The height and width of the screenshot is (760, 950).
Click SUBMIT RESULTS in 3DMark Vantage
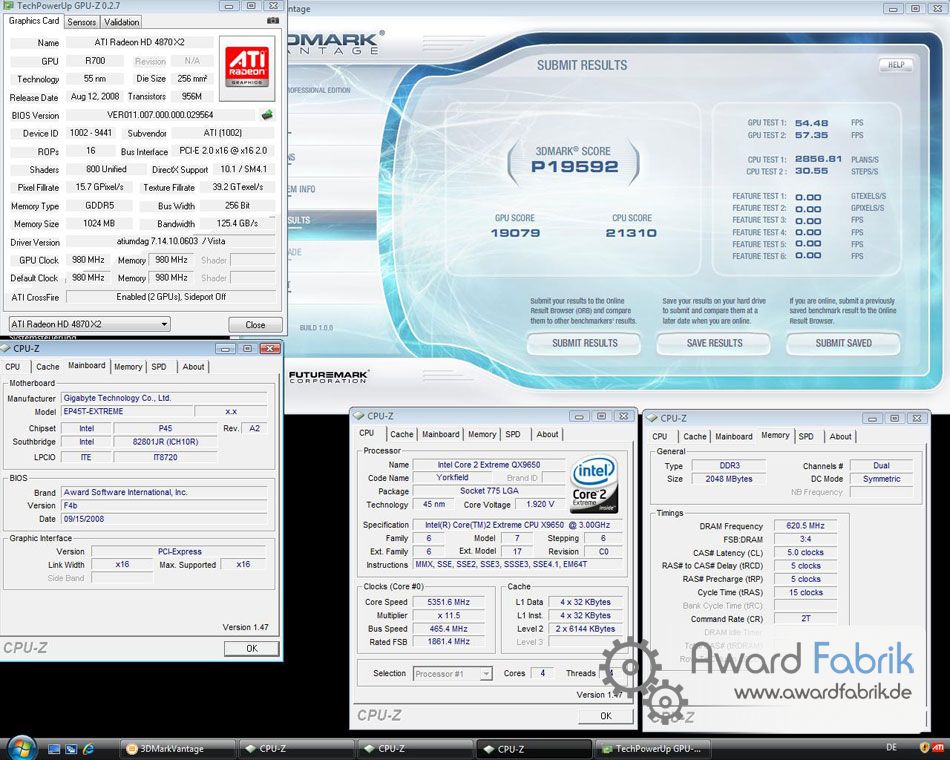click(x=584, y=343)
